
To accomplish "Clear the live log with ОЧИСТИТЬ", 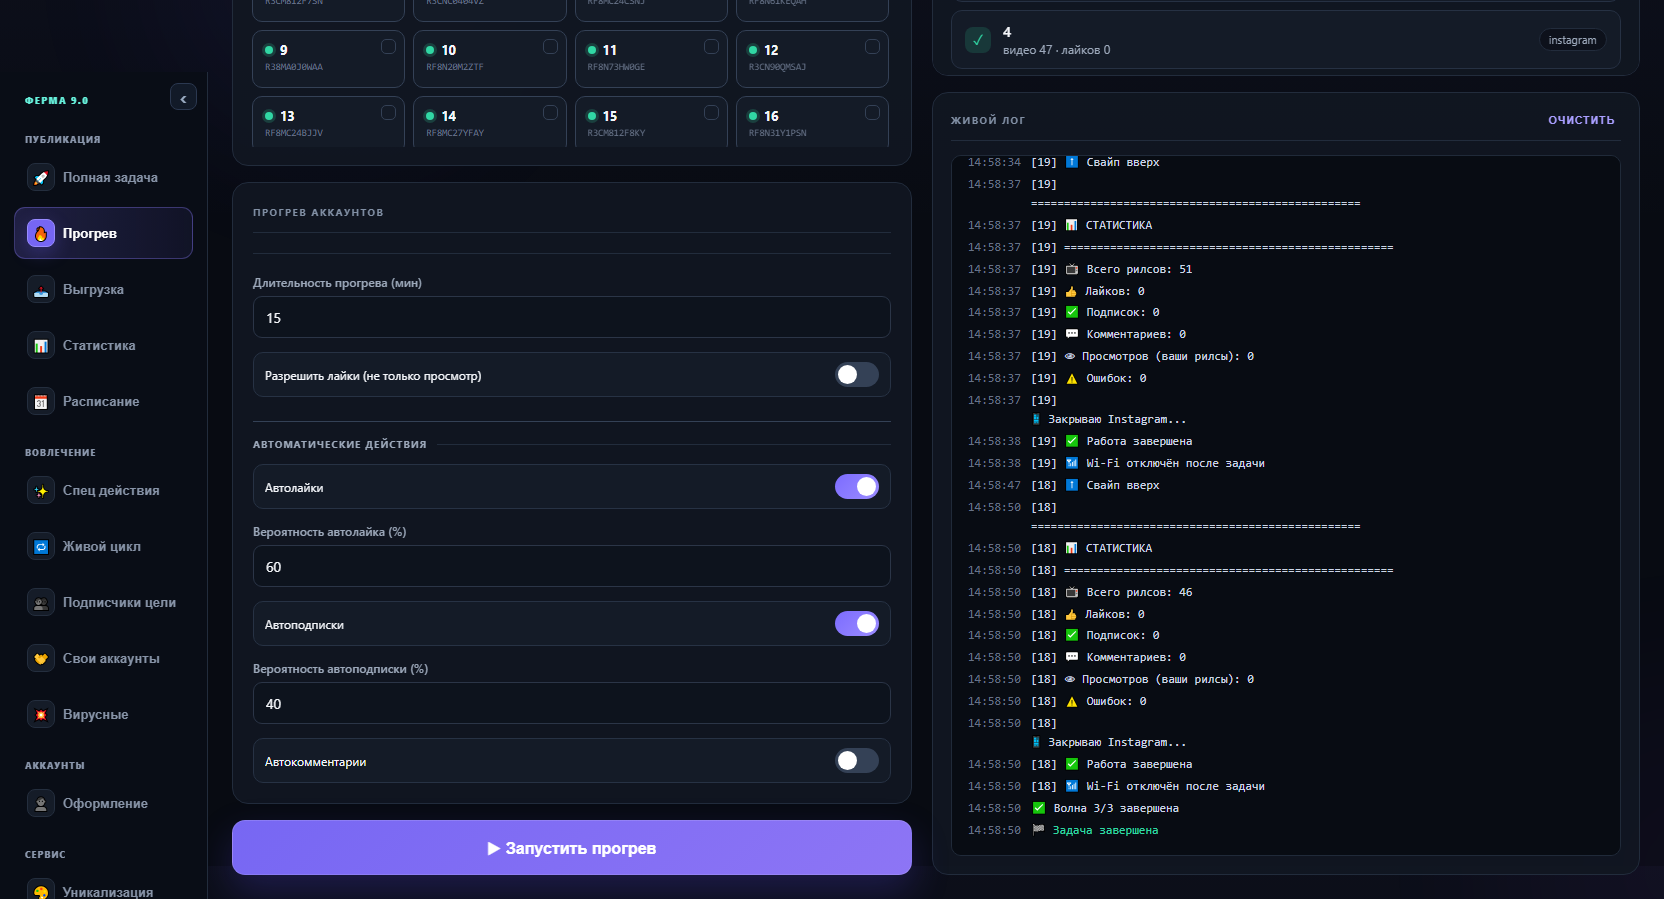I will (1581, 120).
